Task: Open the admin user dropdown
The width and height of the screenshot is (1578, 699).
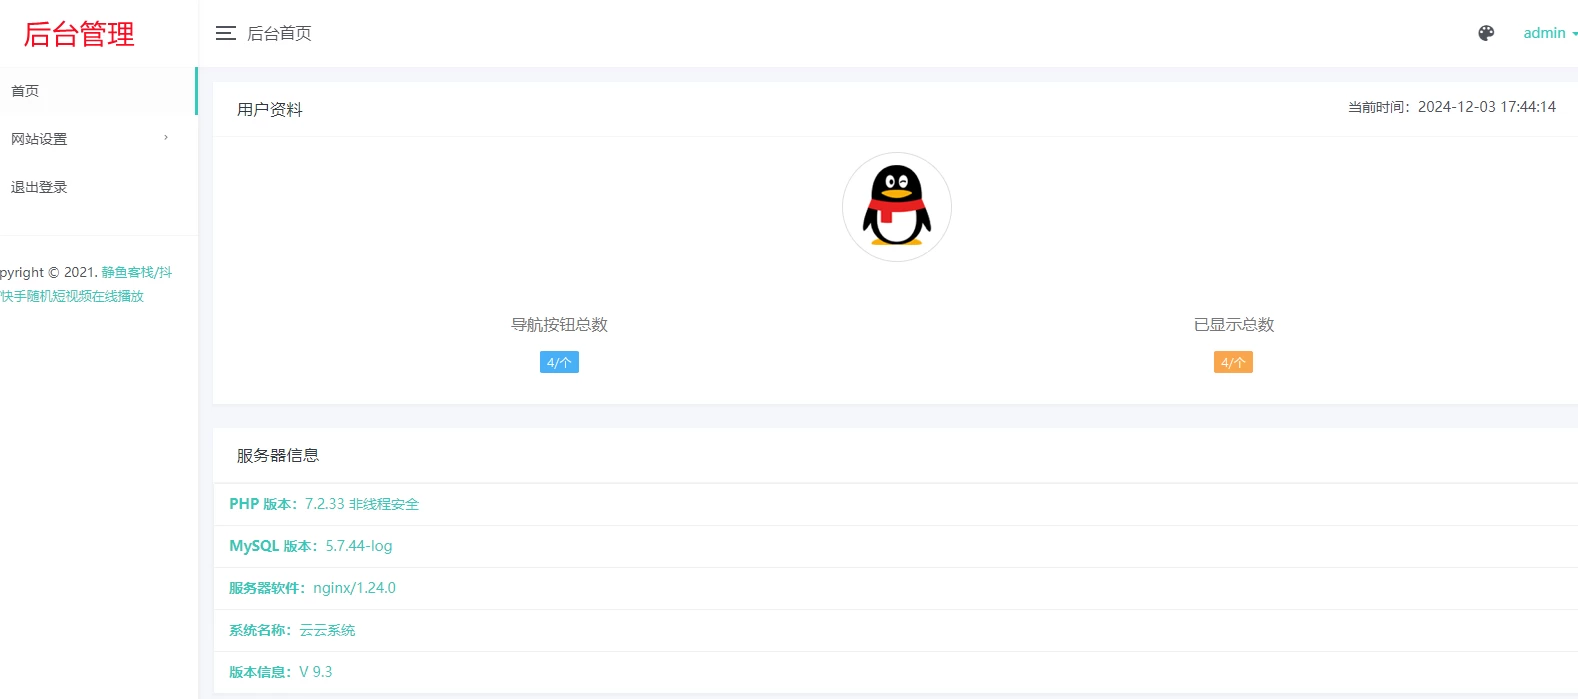Action: (1550, 33)
